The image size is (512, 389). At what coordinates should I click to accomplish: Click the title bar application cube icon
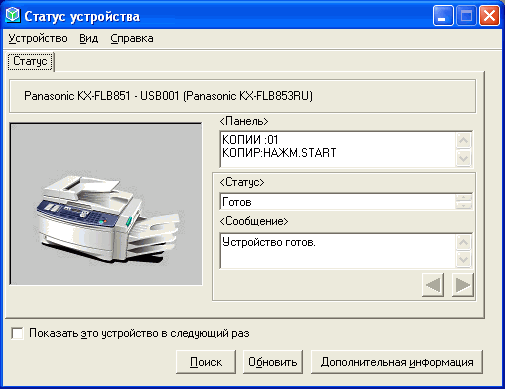pos(13,15)
